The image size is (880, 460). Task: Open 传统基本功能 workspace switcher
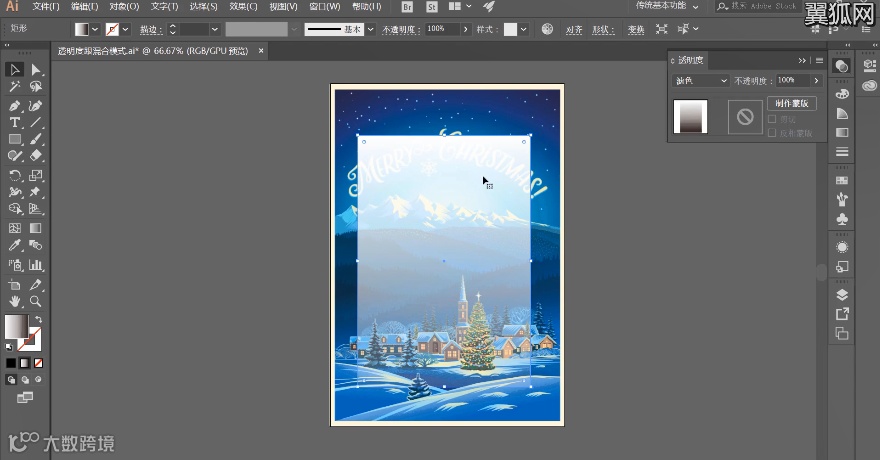[667, 6]
